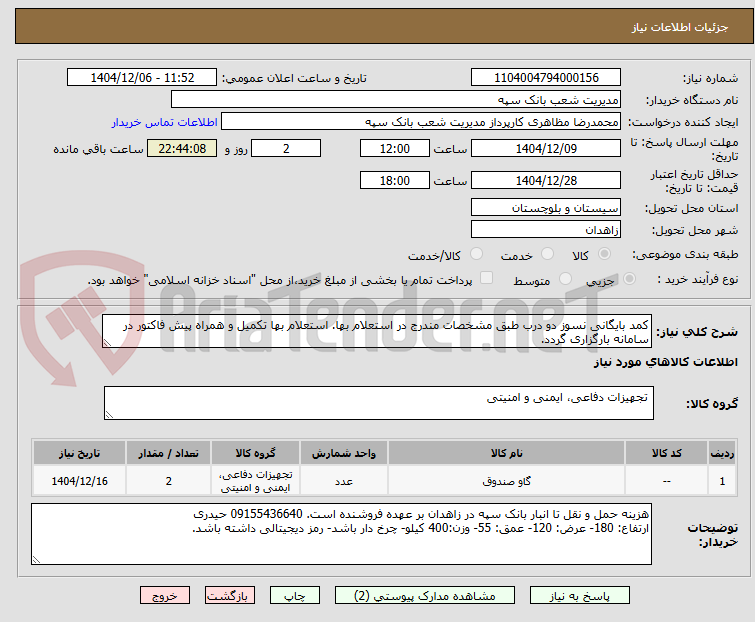Select the کالا/خدمت radio button
Image resolution: width=755 pixels, height=622 pixels.
pyautogui.click(x=476, y=254)
